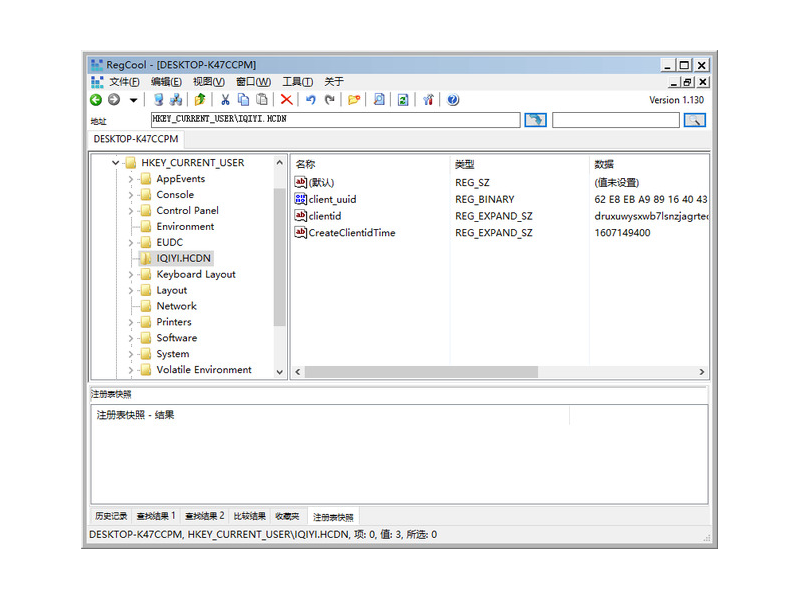Click the blue Help question mark icon
This screenshot has height=600, width=800.
click(x=453, y=100)
